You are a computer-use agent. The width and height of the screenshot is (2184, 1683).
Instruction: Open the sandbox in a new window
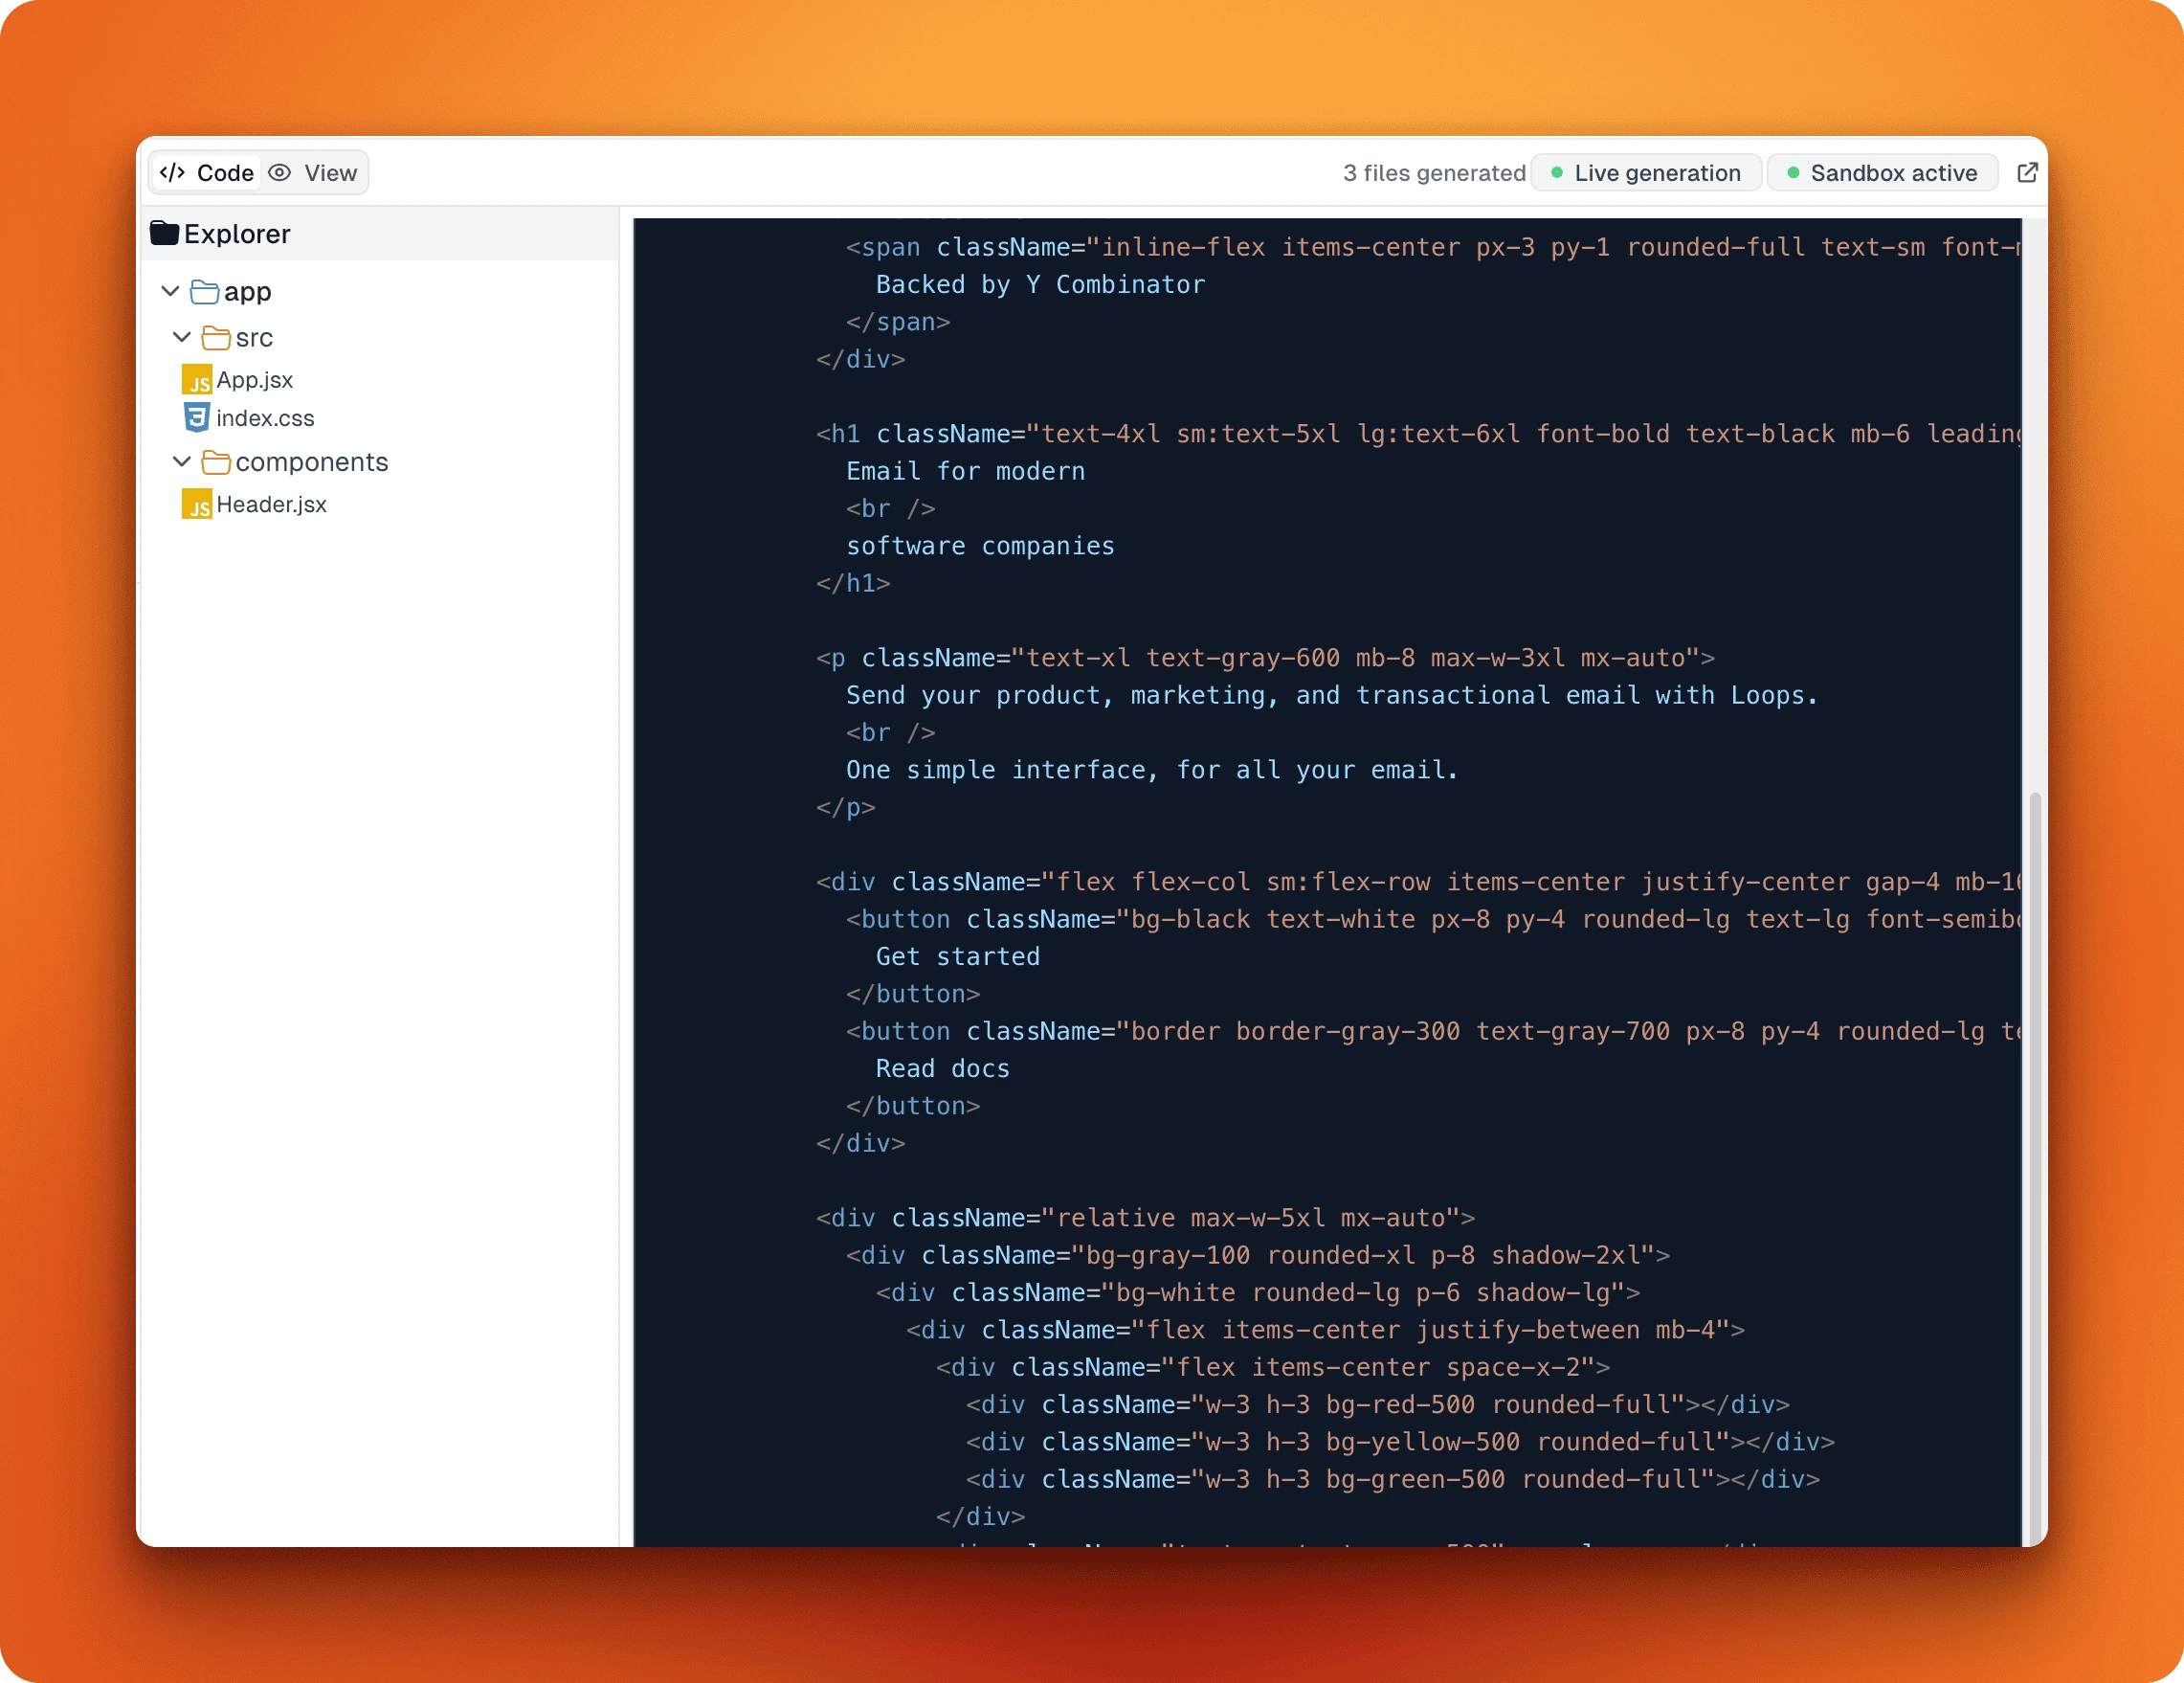pos(2028,172)
